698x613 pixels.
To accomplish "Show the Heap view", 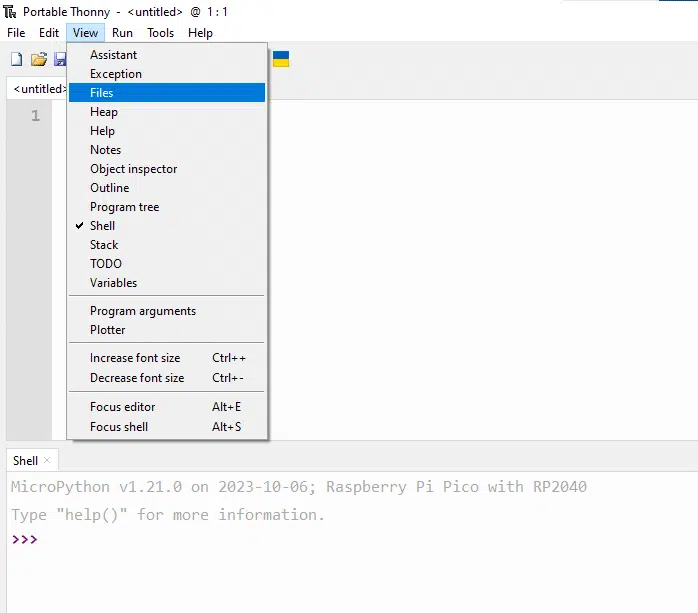I will (167, 112).
